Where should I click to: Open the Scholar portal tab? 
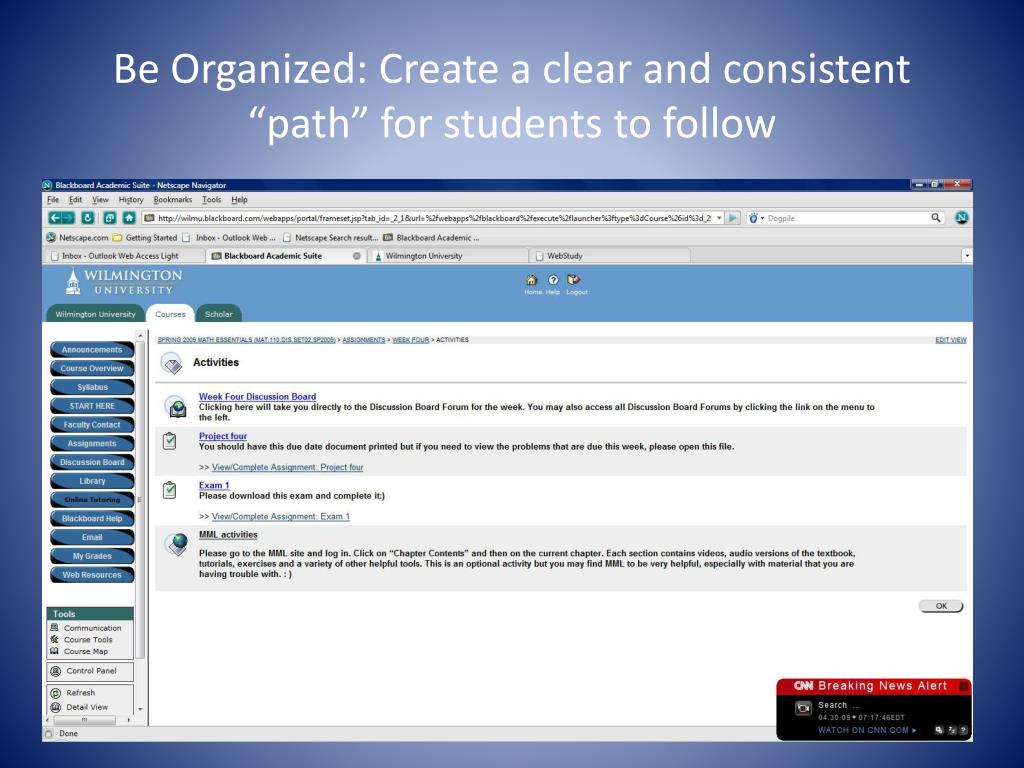pyautogui.click(x=218, y=314)
